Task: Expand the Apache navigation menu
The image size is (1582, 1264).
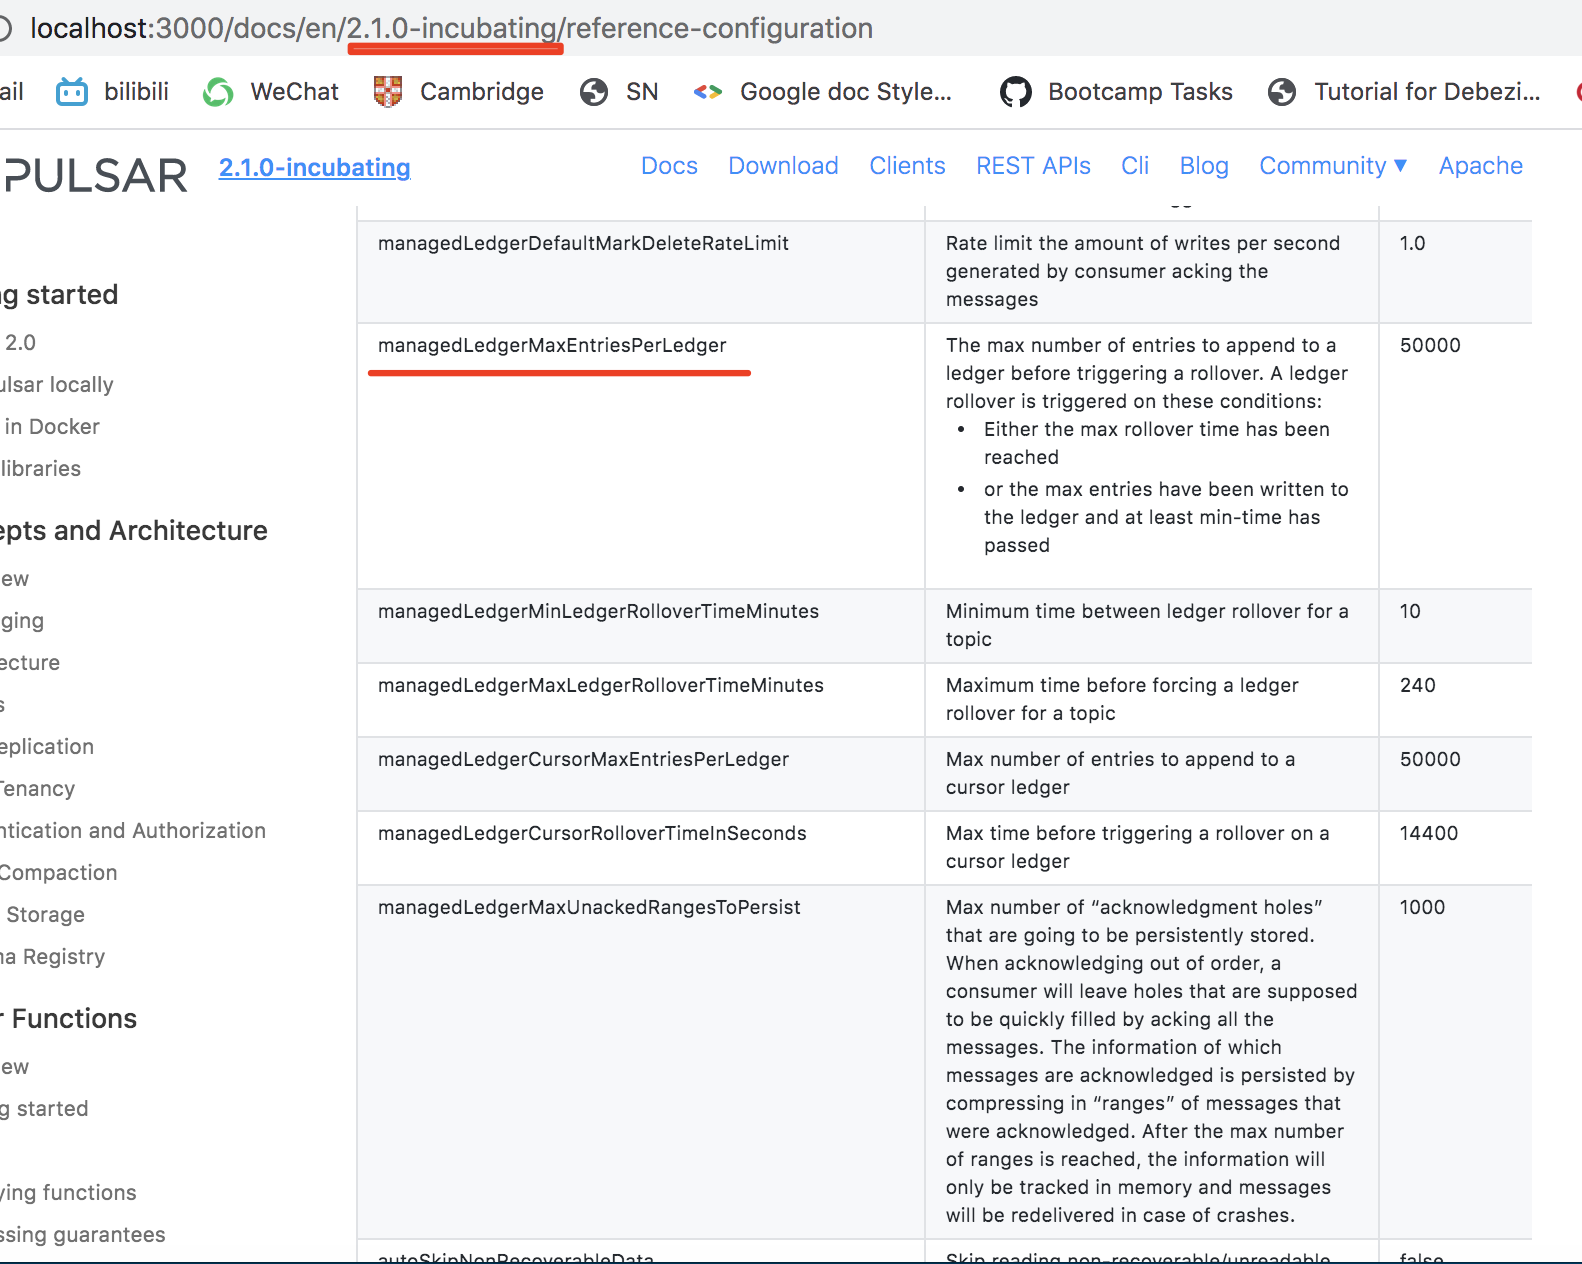Action: pyautogui.click(x=1481, y=166)
